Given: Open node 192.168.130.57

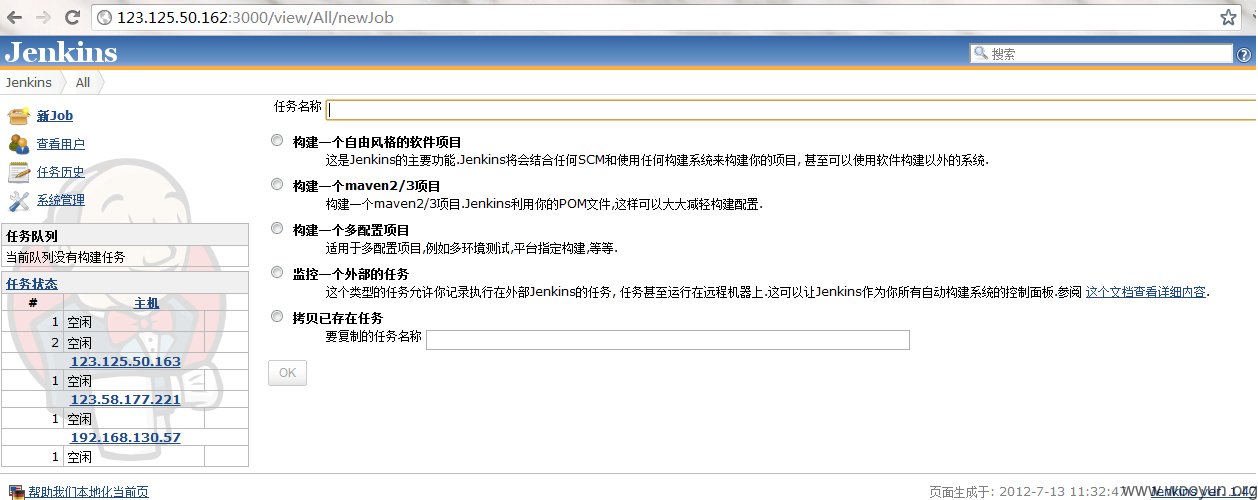Looking at the screenshot, I should click(x=125, y=437).
